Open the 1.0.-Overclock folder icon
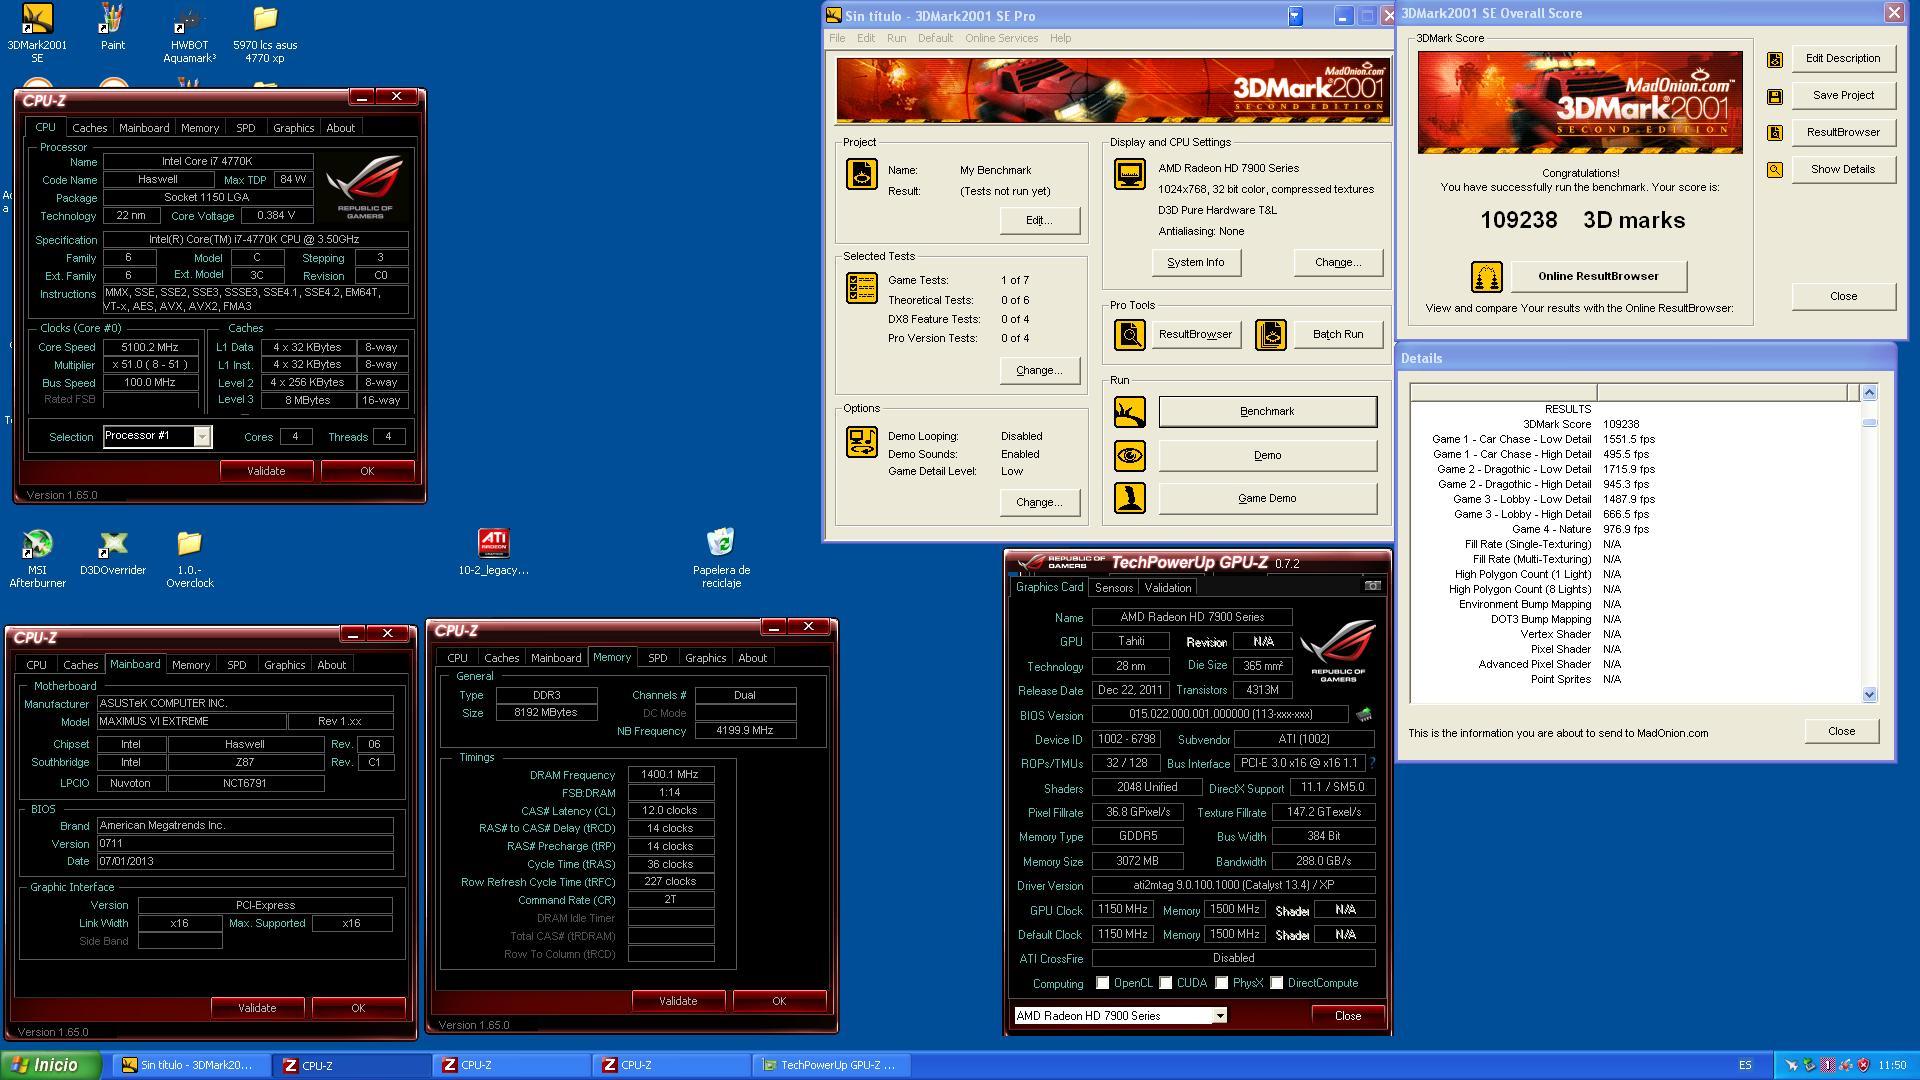The width and height of the screenshot is (1920, 1080). coord(189,558)
